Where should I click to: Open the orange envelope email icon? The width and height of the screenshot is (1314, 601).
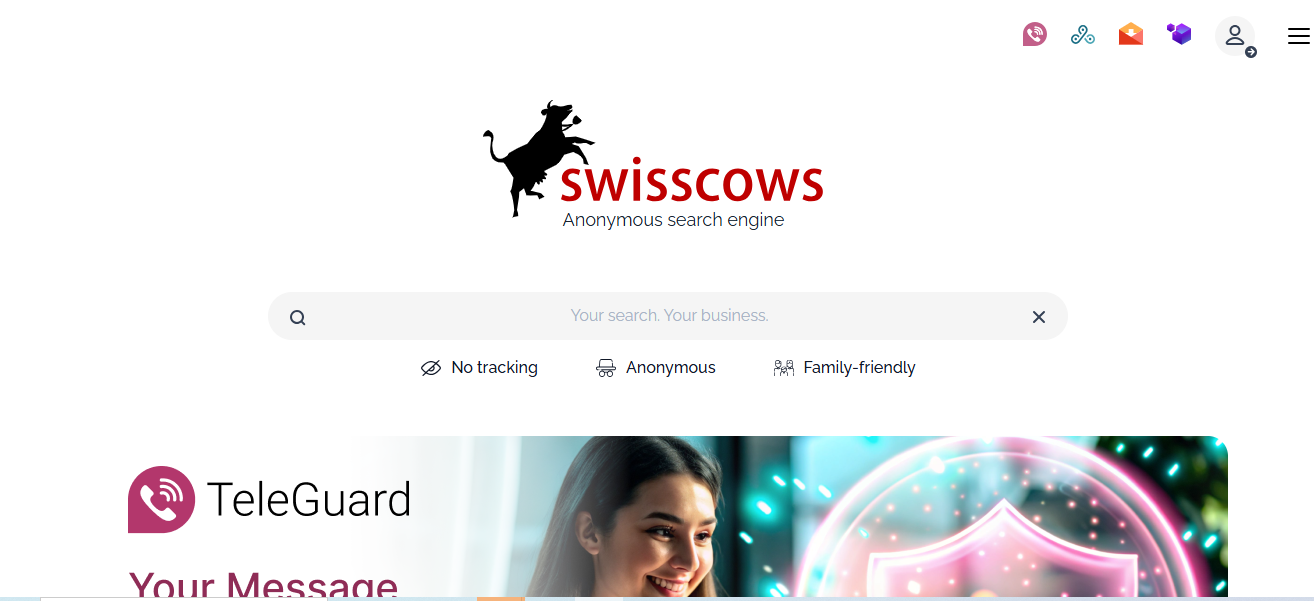coord(1131,35)
